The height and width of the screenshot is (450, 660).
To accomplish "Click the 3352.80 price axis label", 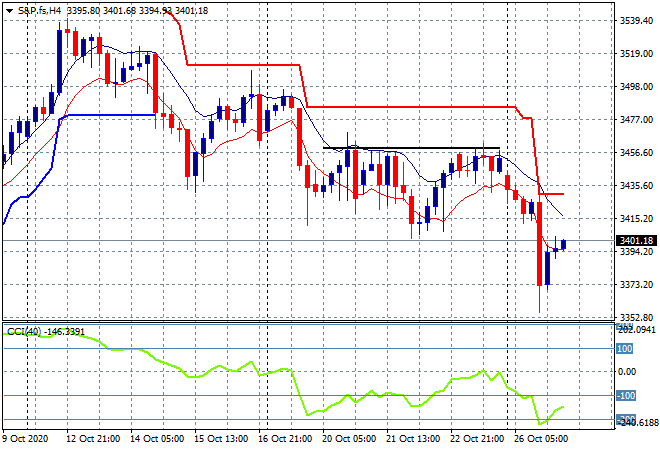I will coord(636,317).
